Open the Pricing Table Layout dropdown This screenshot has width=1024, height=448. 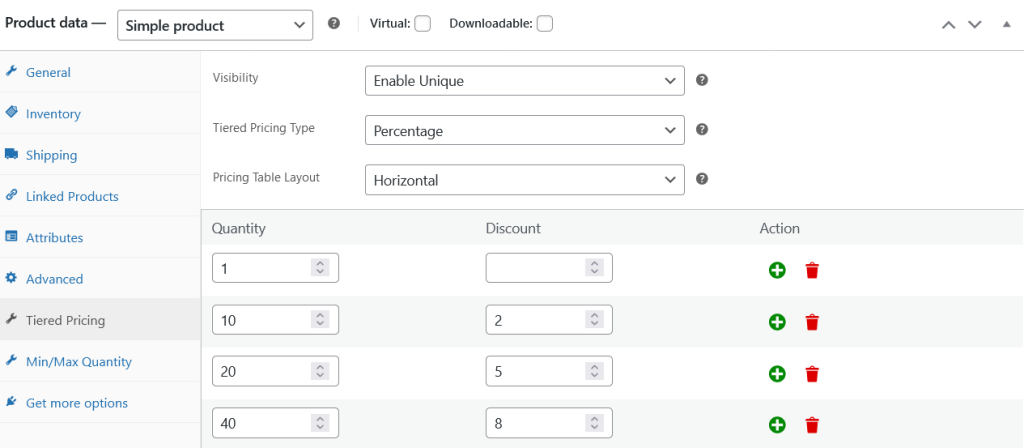pyautogui.click(x=524, y=180)
